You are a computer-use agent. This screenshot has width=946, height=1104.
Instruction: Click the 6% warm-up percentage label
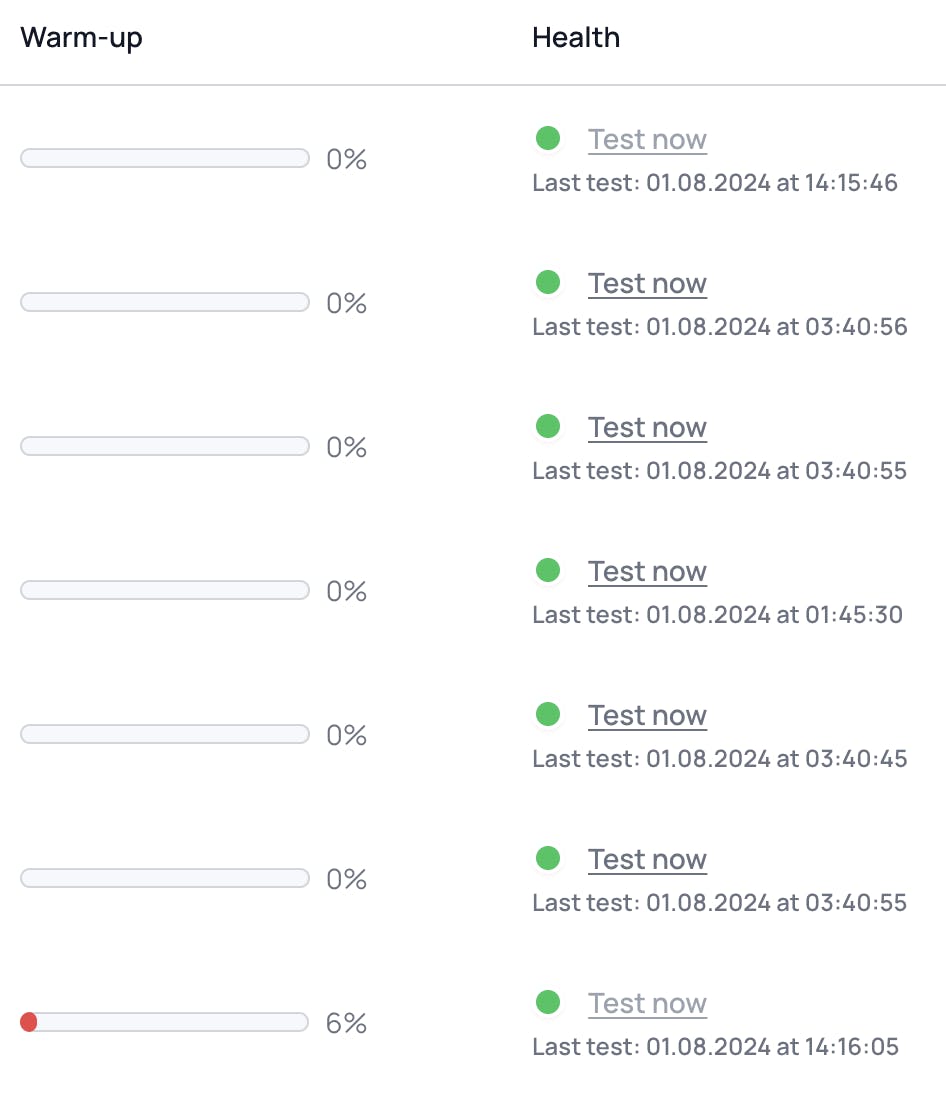coord(346,1024)
